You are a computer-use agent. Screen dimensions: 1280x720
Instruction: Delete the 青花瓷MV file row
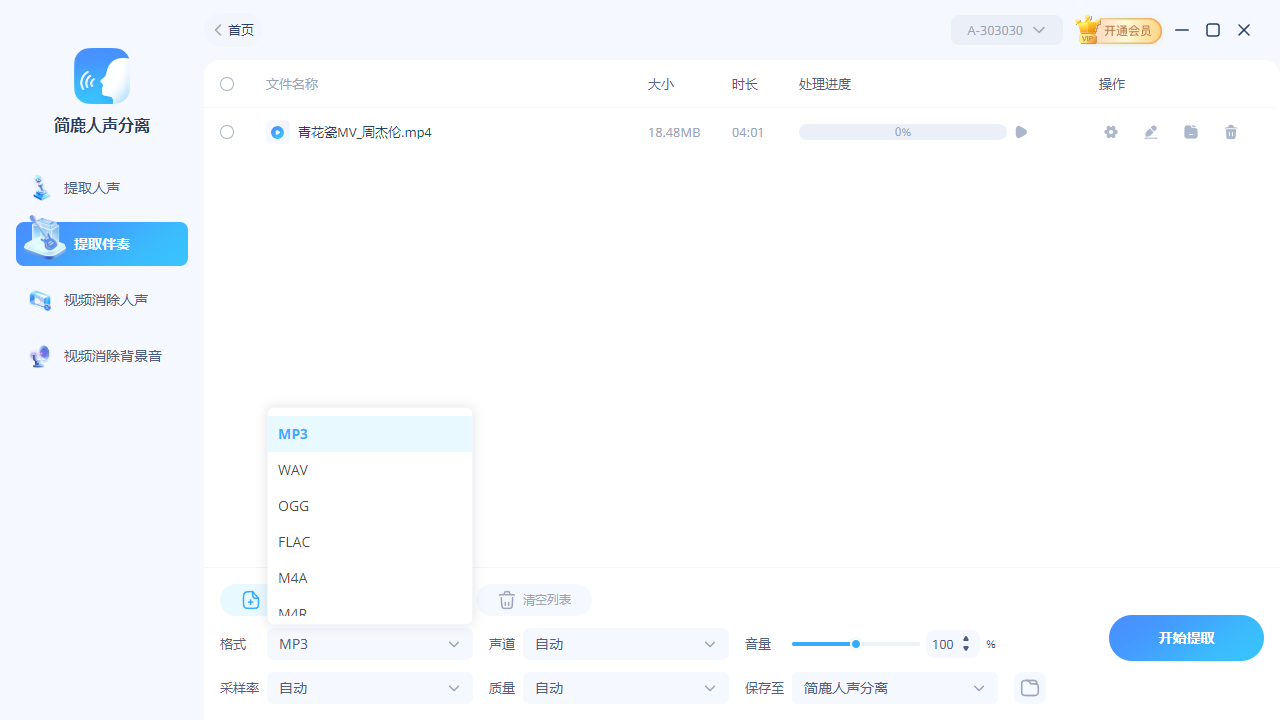(x=1230, y=131)
